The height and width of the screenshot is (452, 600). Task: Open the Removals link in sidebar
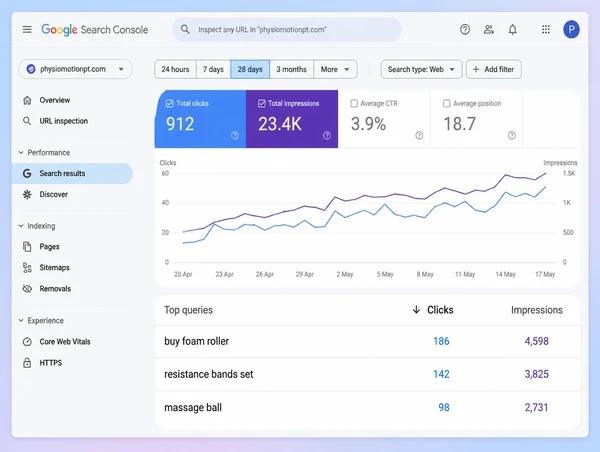pos(72,289)
